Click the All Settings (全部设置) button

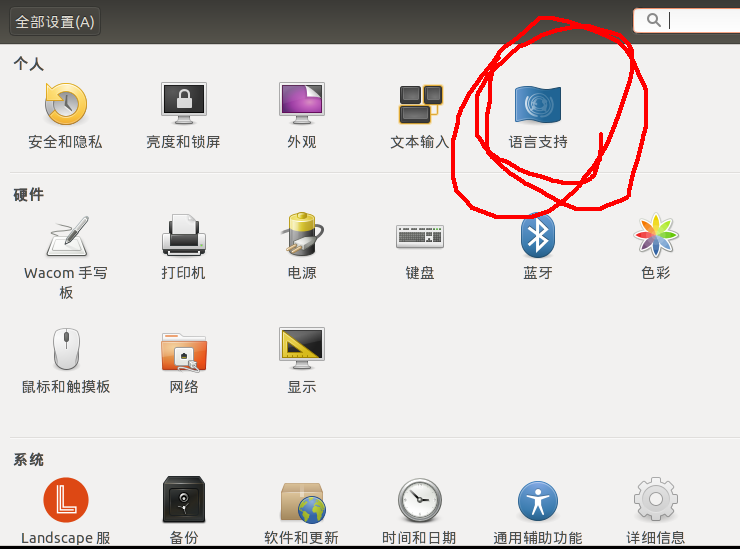click(x=55, y=22)
